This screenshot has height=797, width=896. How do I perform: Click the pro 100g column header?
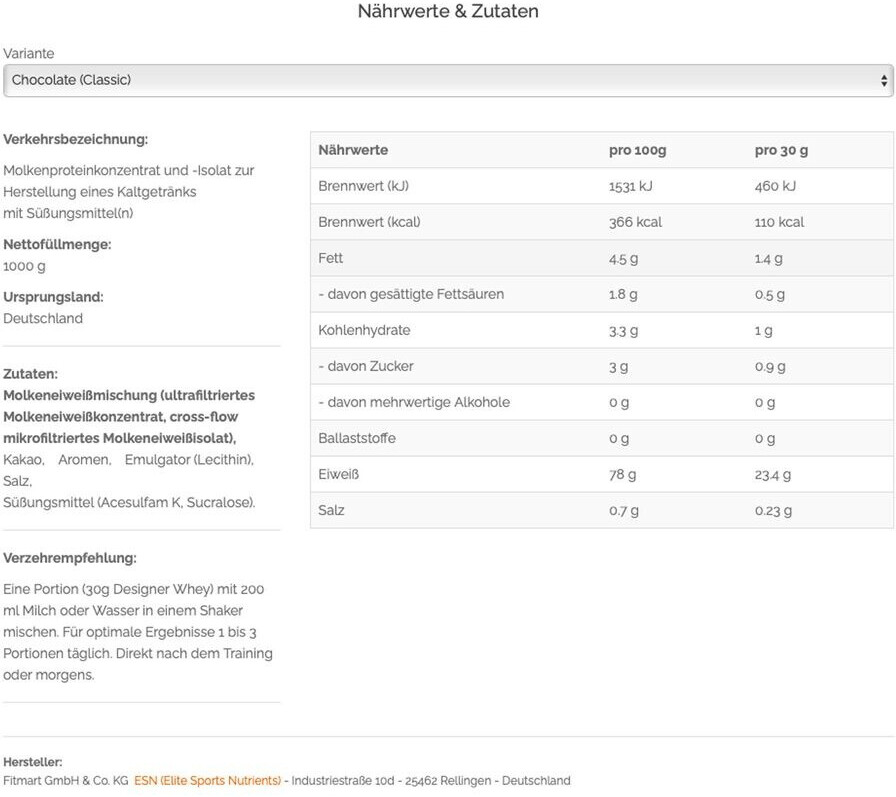coord(637,150)
